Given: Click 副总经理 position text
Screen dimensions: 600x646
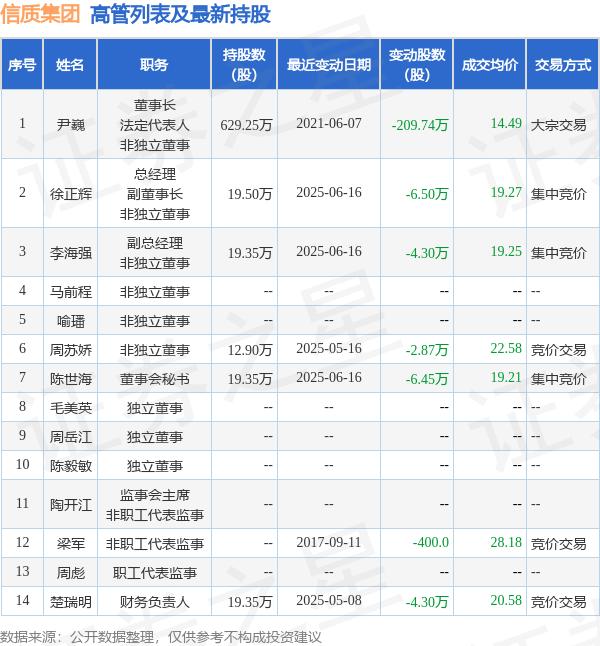Looking at the screenshot, I should pos(154,243).
